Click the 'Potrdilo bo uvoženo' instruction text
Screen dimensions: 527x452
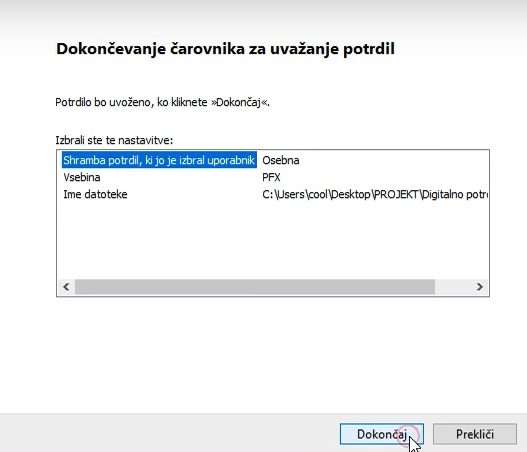(162, 102)
